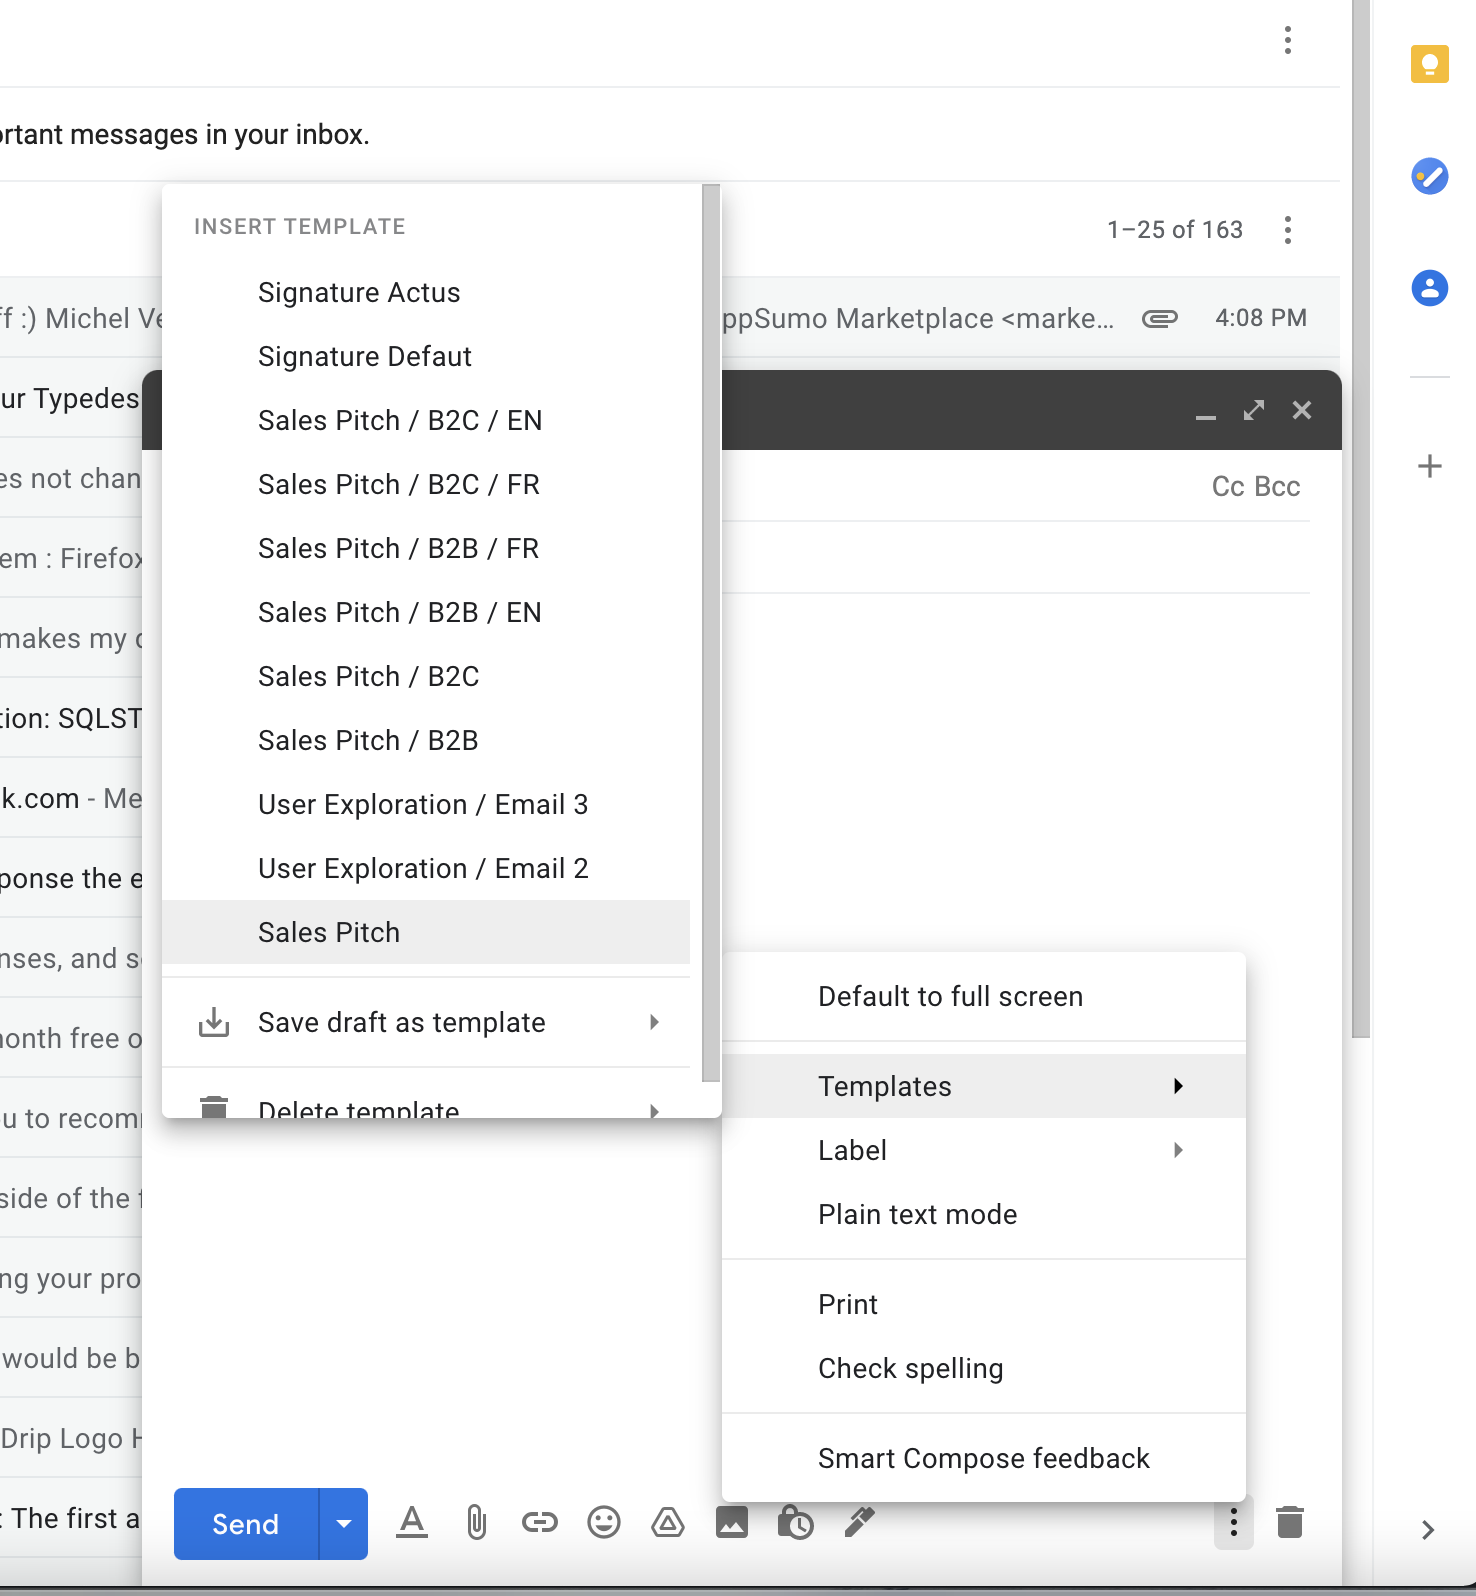Insert files using Google Drive icon
This screenshot has height=1596, width=1476.
pos(667,1523)
